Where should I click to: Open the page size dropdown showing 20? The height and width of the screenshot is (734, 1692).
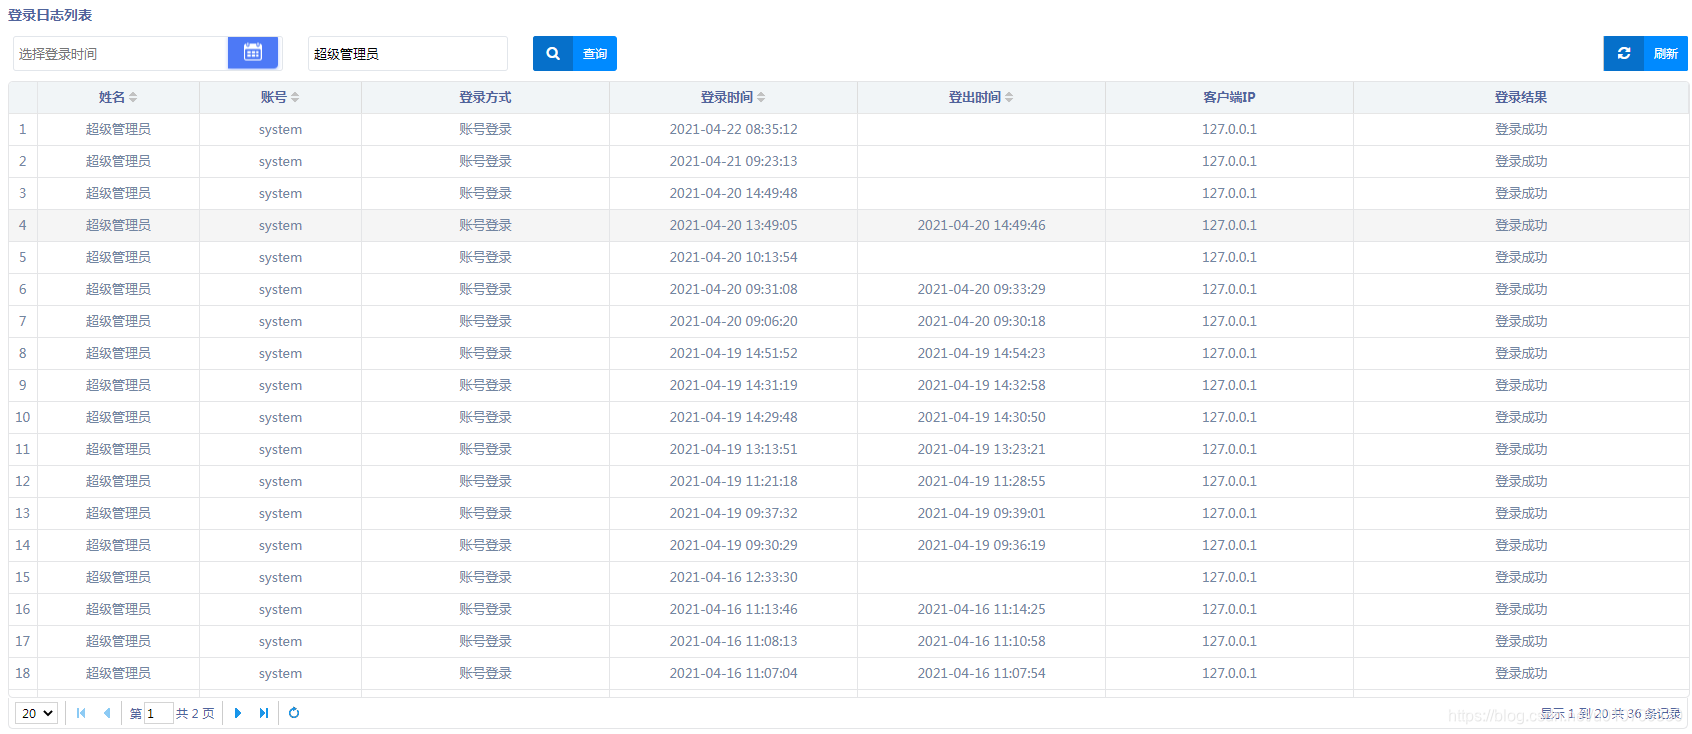[36, 713]
